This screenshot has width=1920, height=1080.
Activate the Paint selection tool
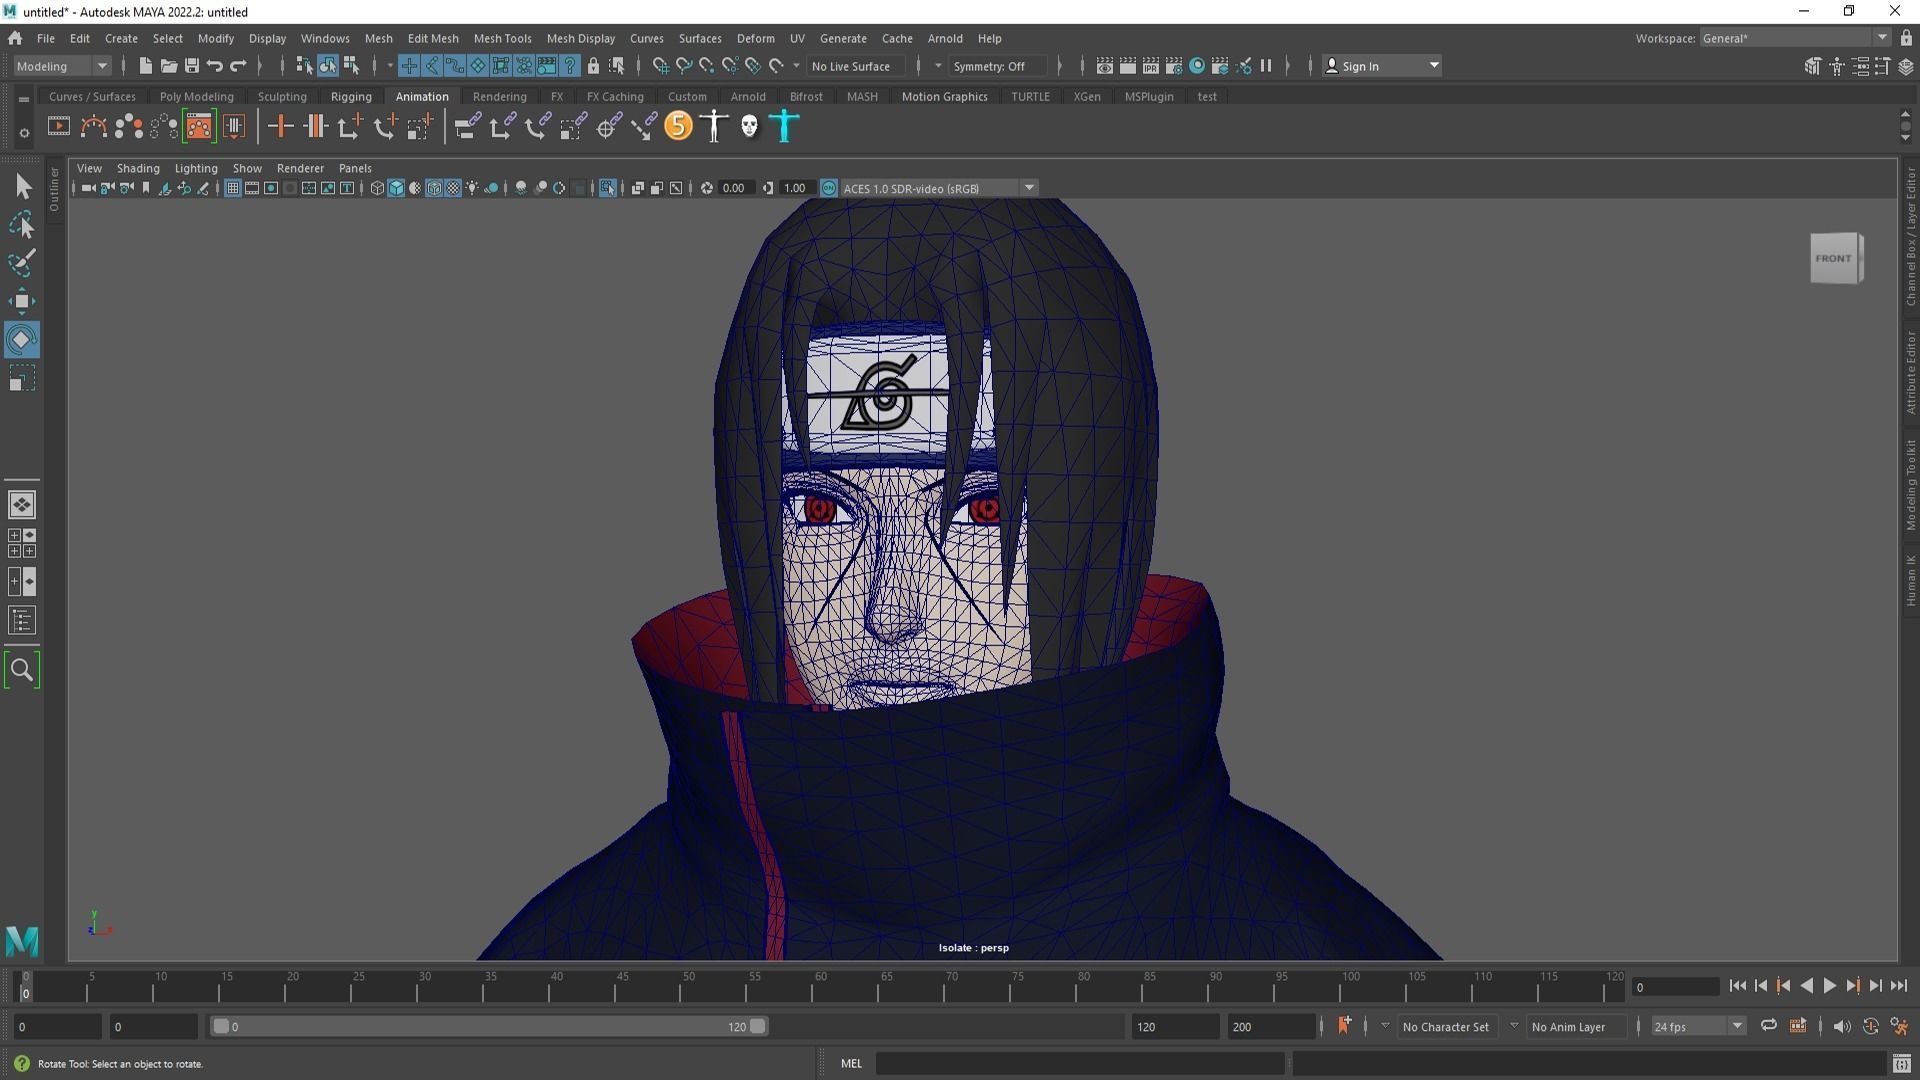[21, 263]
